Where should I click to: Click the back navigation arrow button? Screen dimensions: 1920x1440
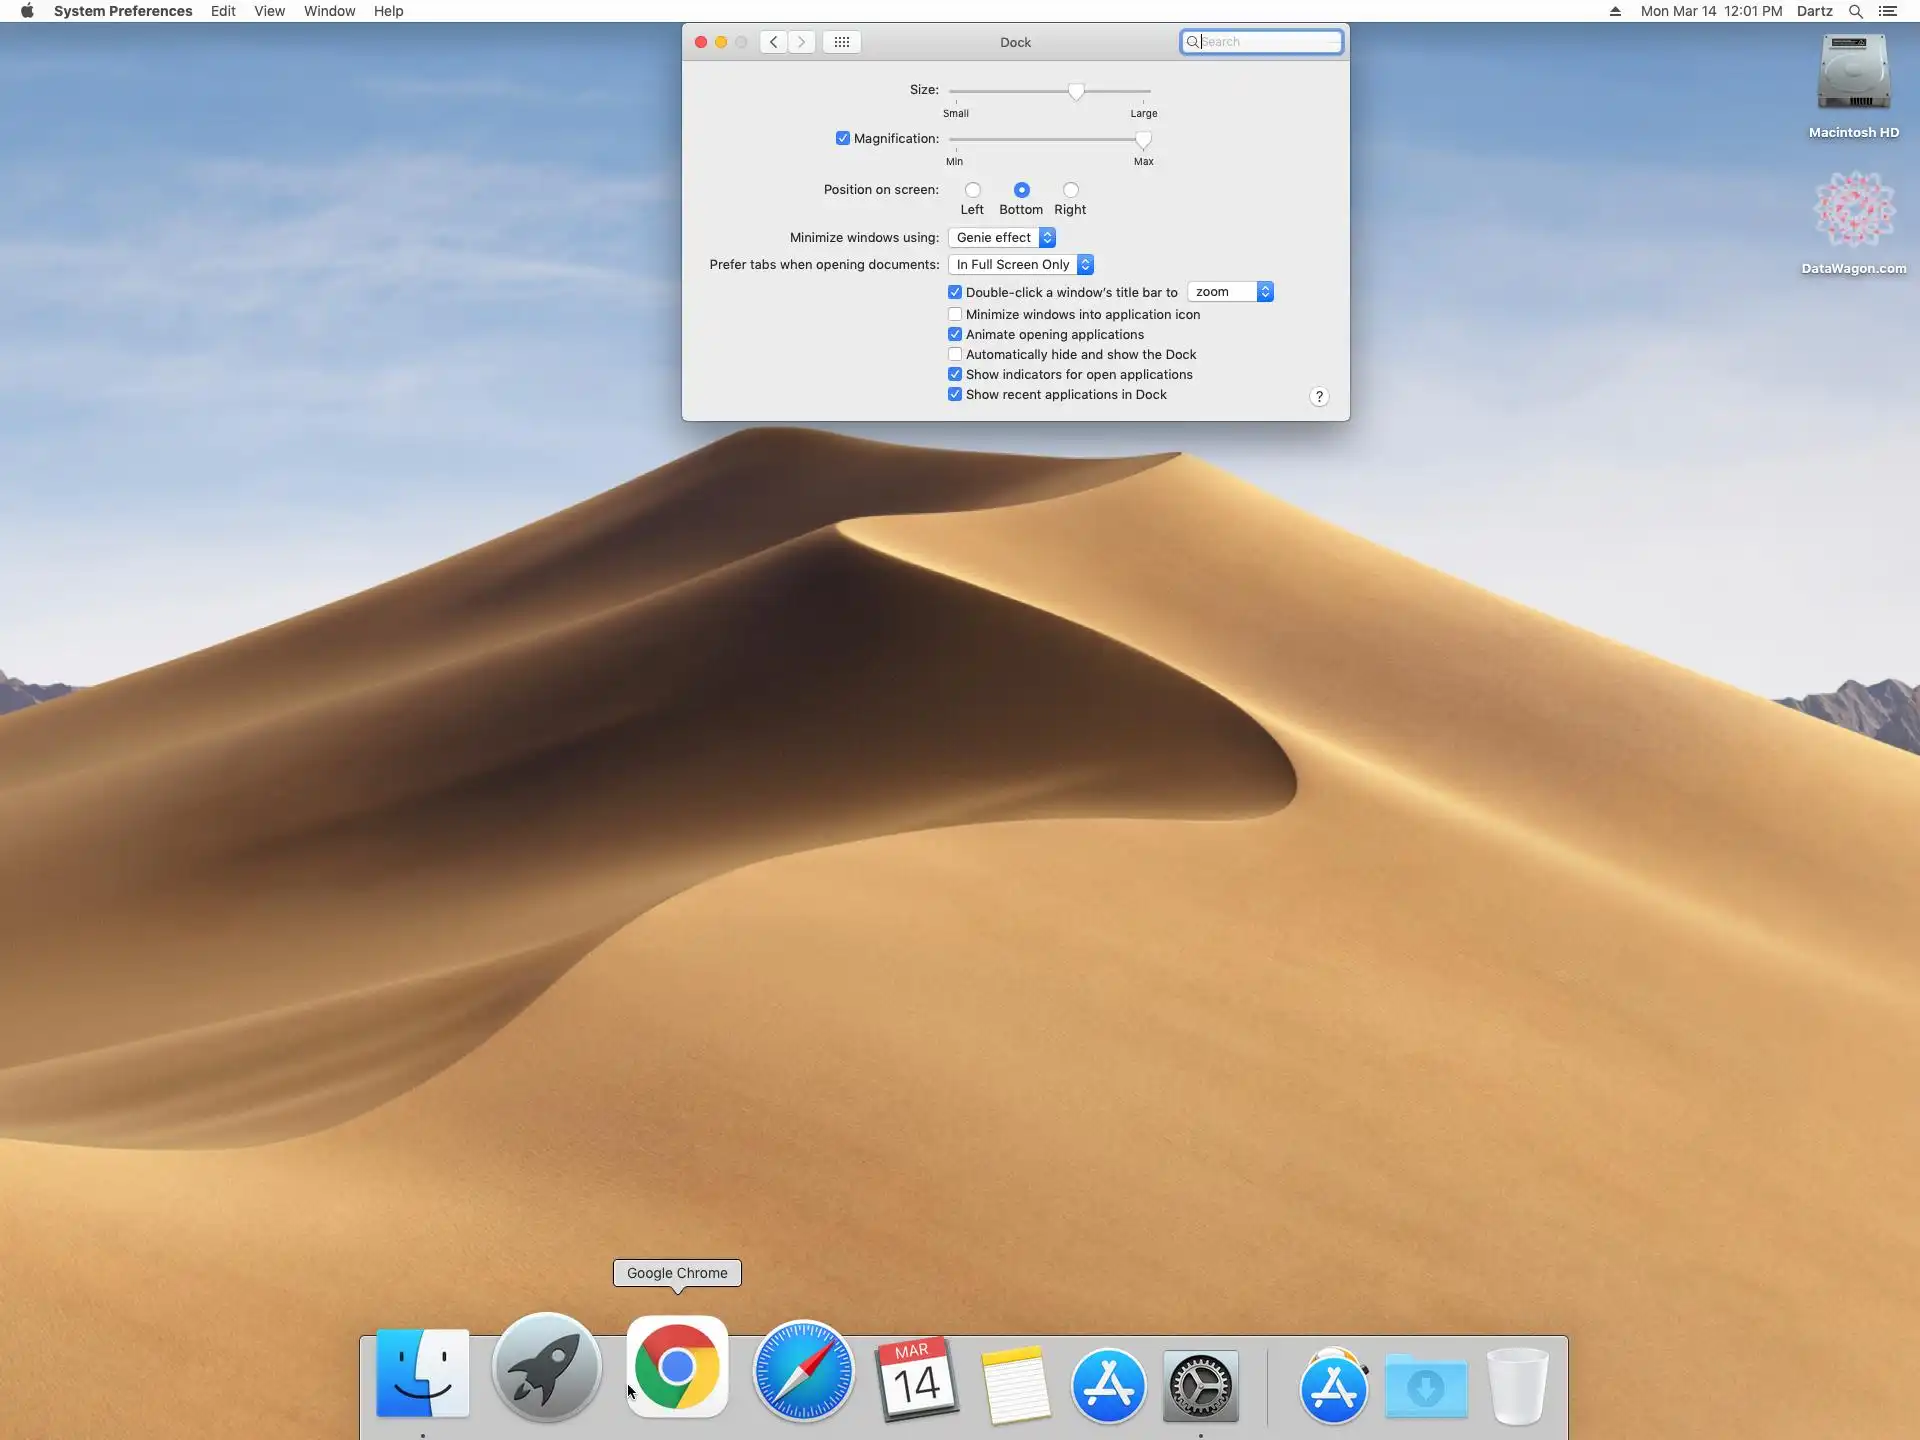tap(773, 42)
